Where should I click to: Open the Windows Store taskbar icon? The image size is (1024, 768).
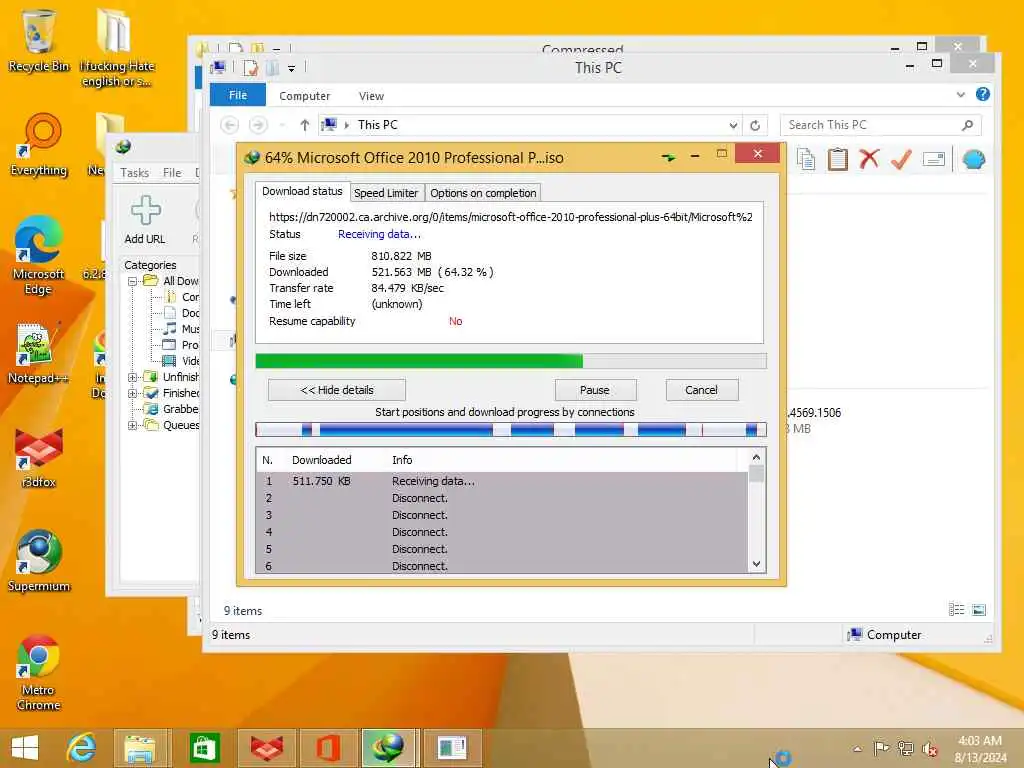click(x=204, y=748)
